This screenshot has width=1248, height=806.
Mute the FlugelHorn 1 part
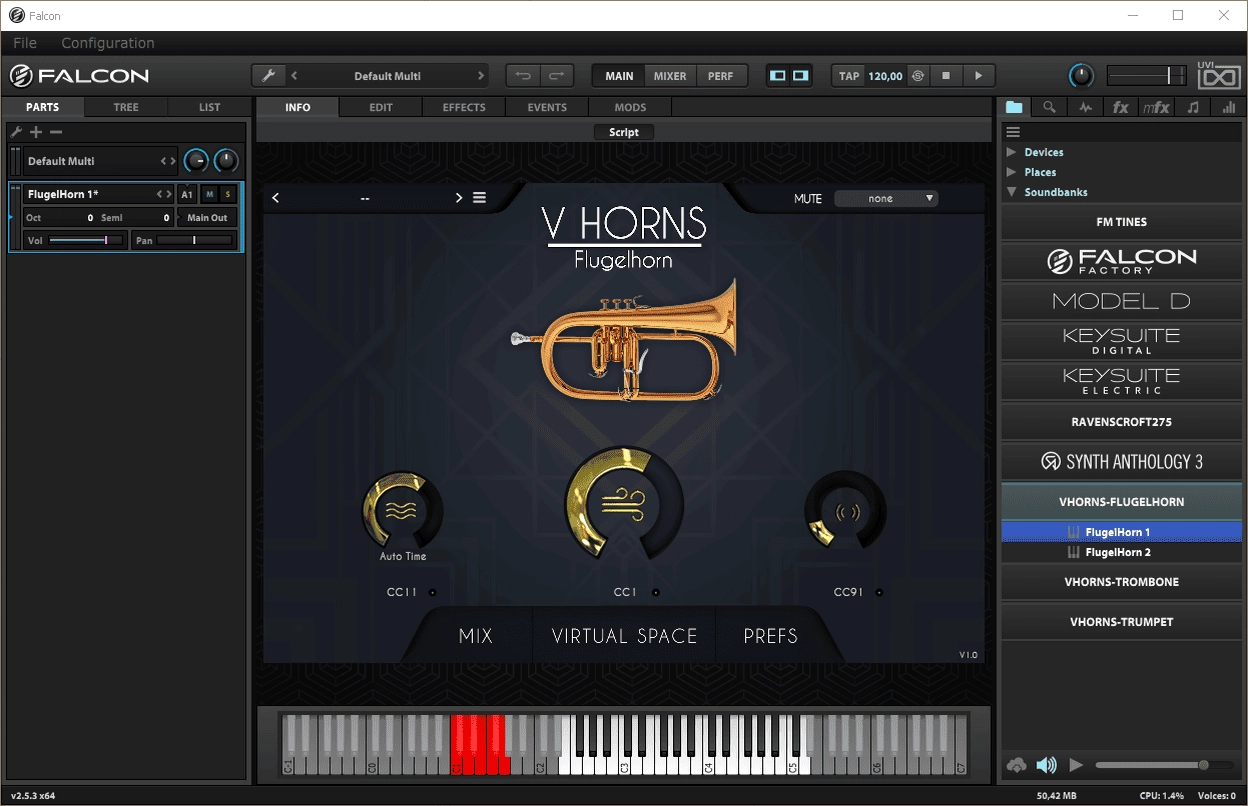click(210, 194)
